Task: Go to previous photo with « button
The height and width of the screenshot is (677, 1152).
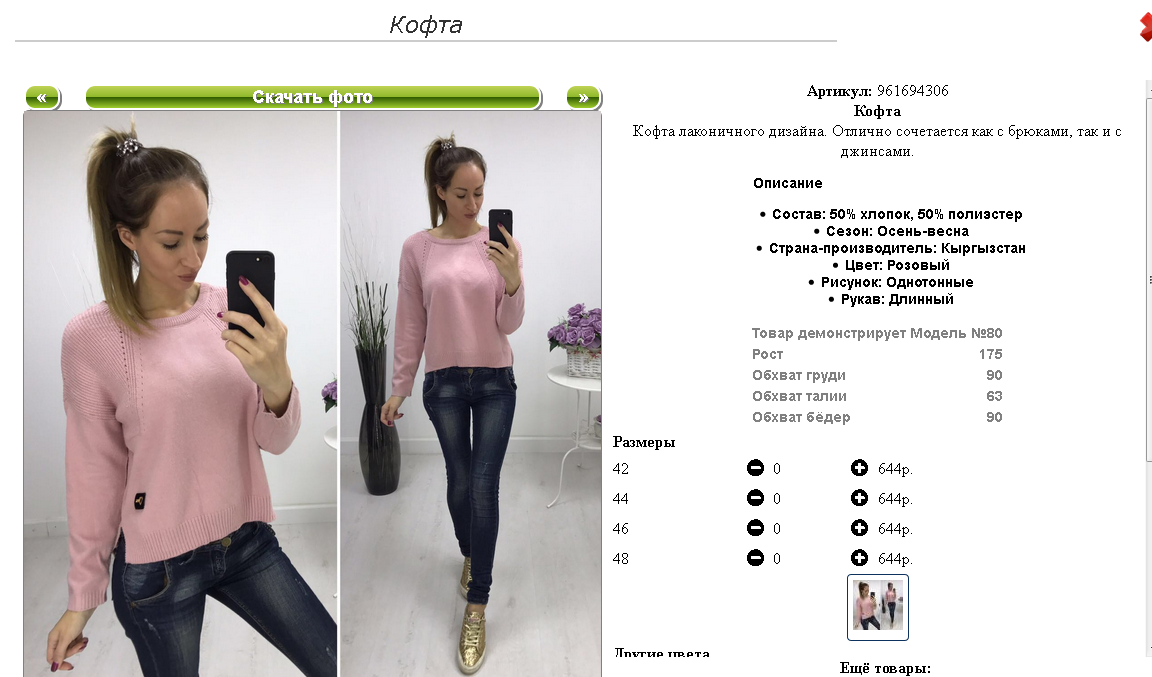Action: point(43,97)
